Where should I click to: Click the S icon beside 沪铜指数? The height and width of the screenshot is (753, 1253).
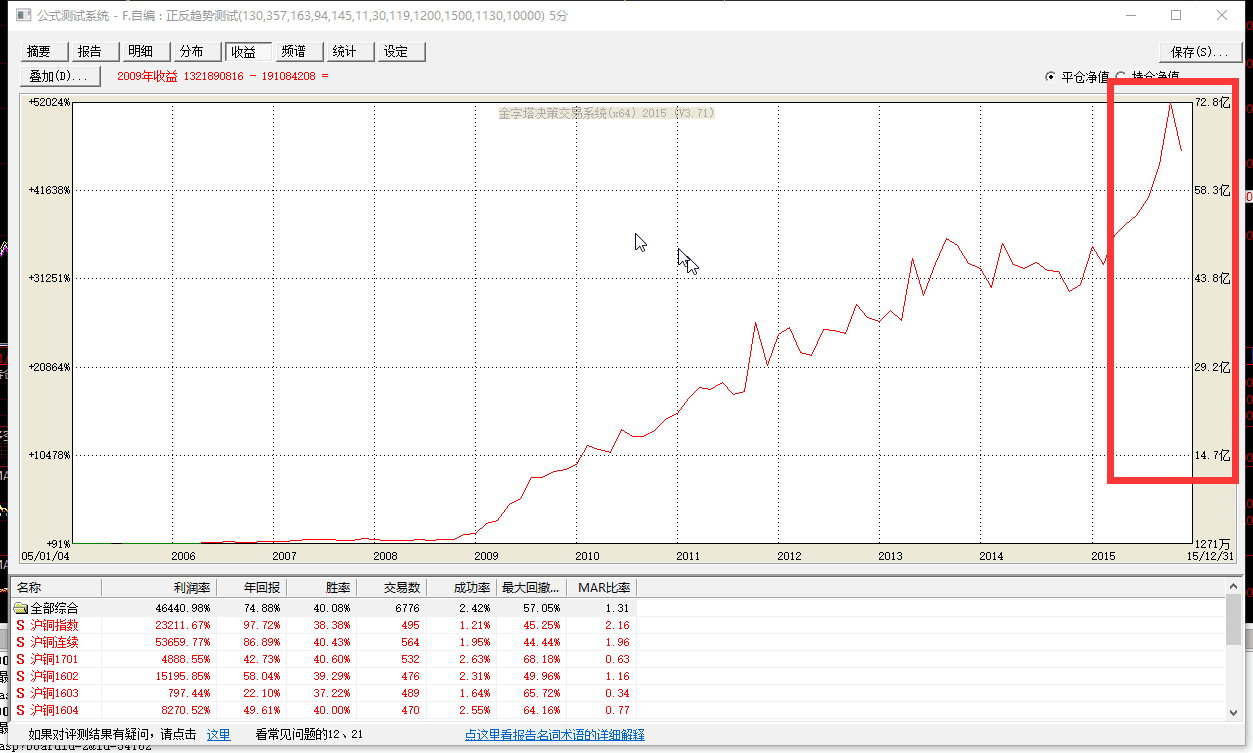point(20,625)
